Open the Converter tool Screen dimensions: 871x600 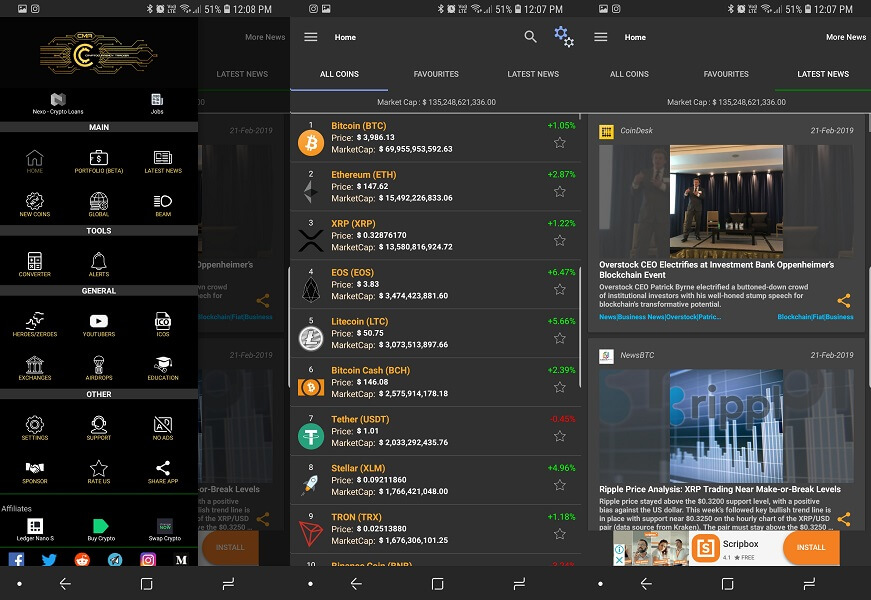tap(35, 264)
